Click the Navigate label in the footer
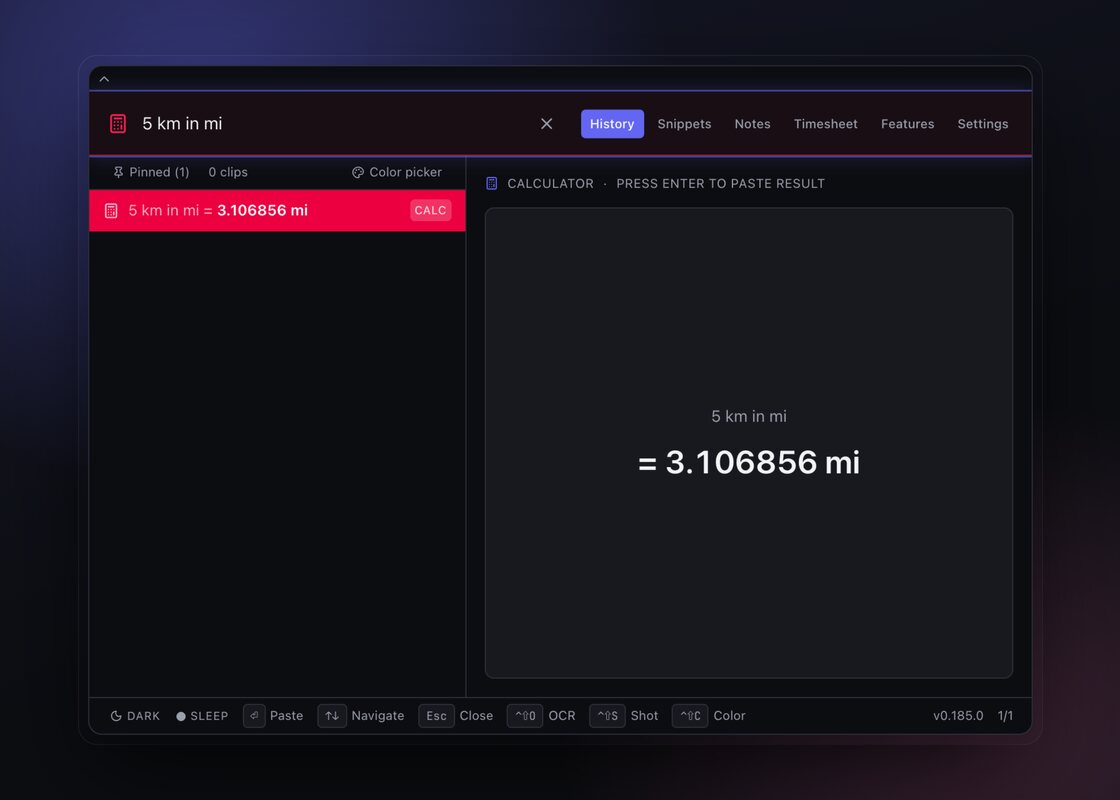Screen dimensions: 1120x800 coord(378,716)
